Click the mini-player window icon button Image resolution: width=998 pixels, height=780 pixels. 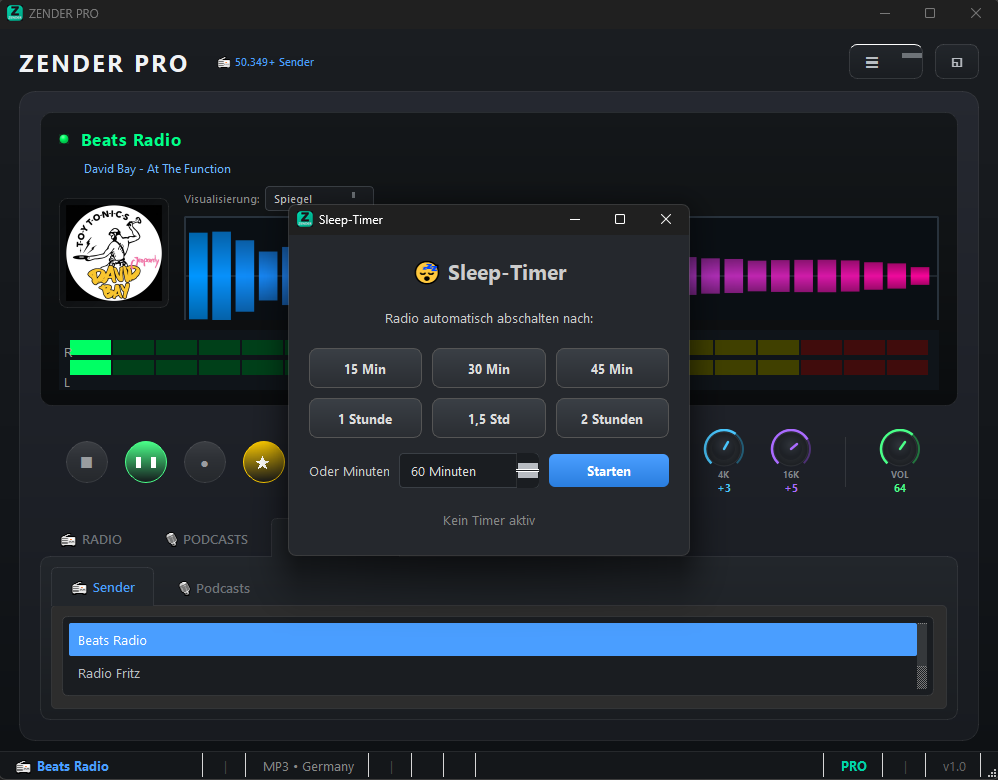point(956,62)
